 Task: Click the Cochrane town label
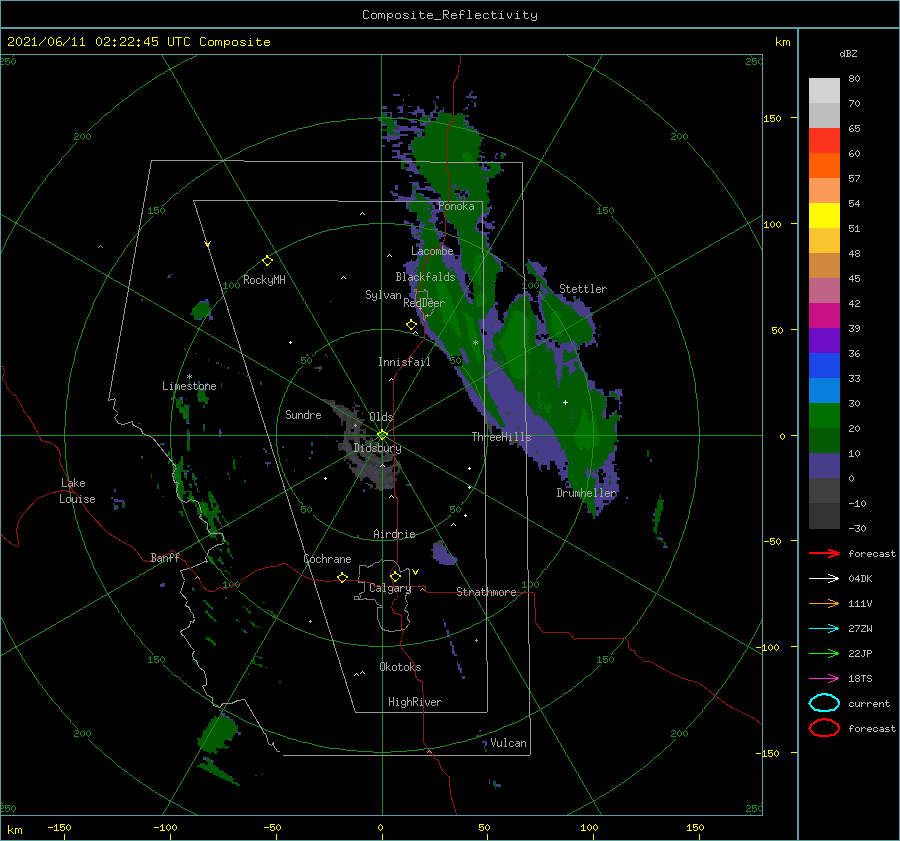(x=327, y=559)
